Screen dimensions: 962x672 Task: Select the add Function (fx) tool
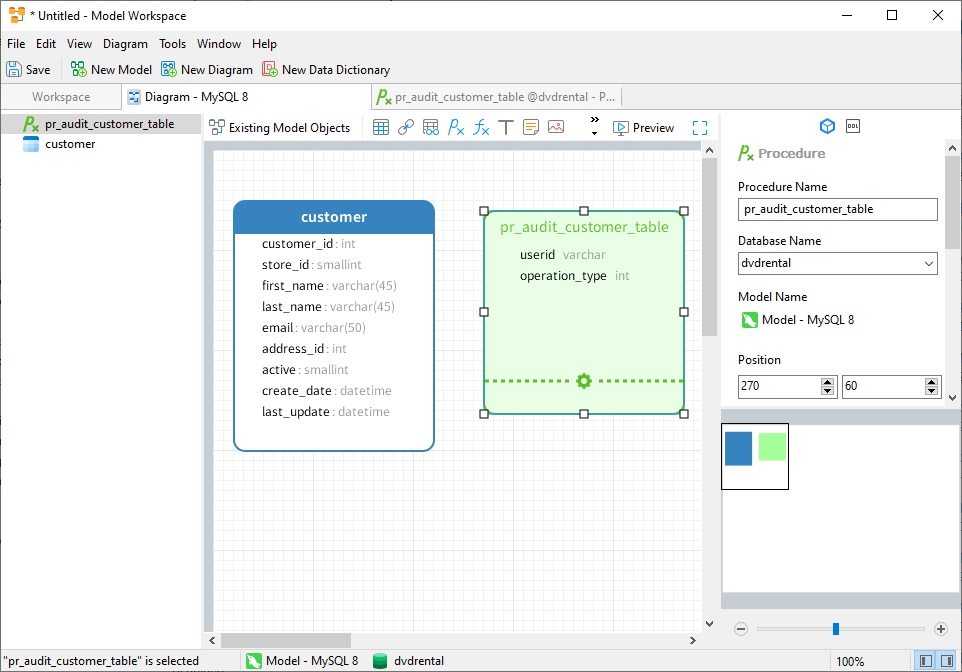pos(481,127)
